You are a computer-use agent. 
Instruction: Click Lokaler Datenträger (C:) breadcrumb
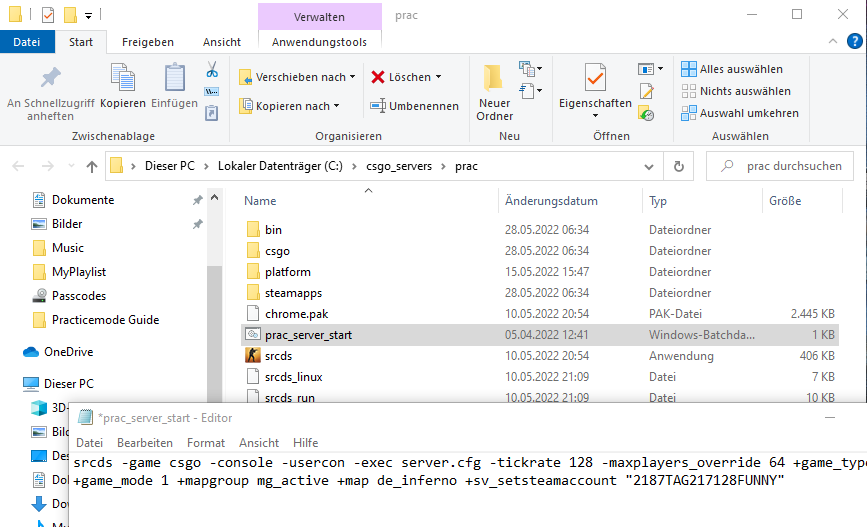point(280,166)
